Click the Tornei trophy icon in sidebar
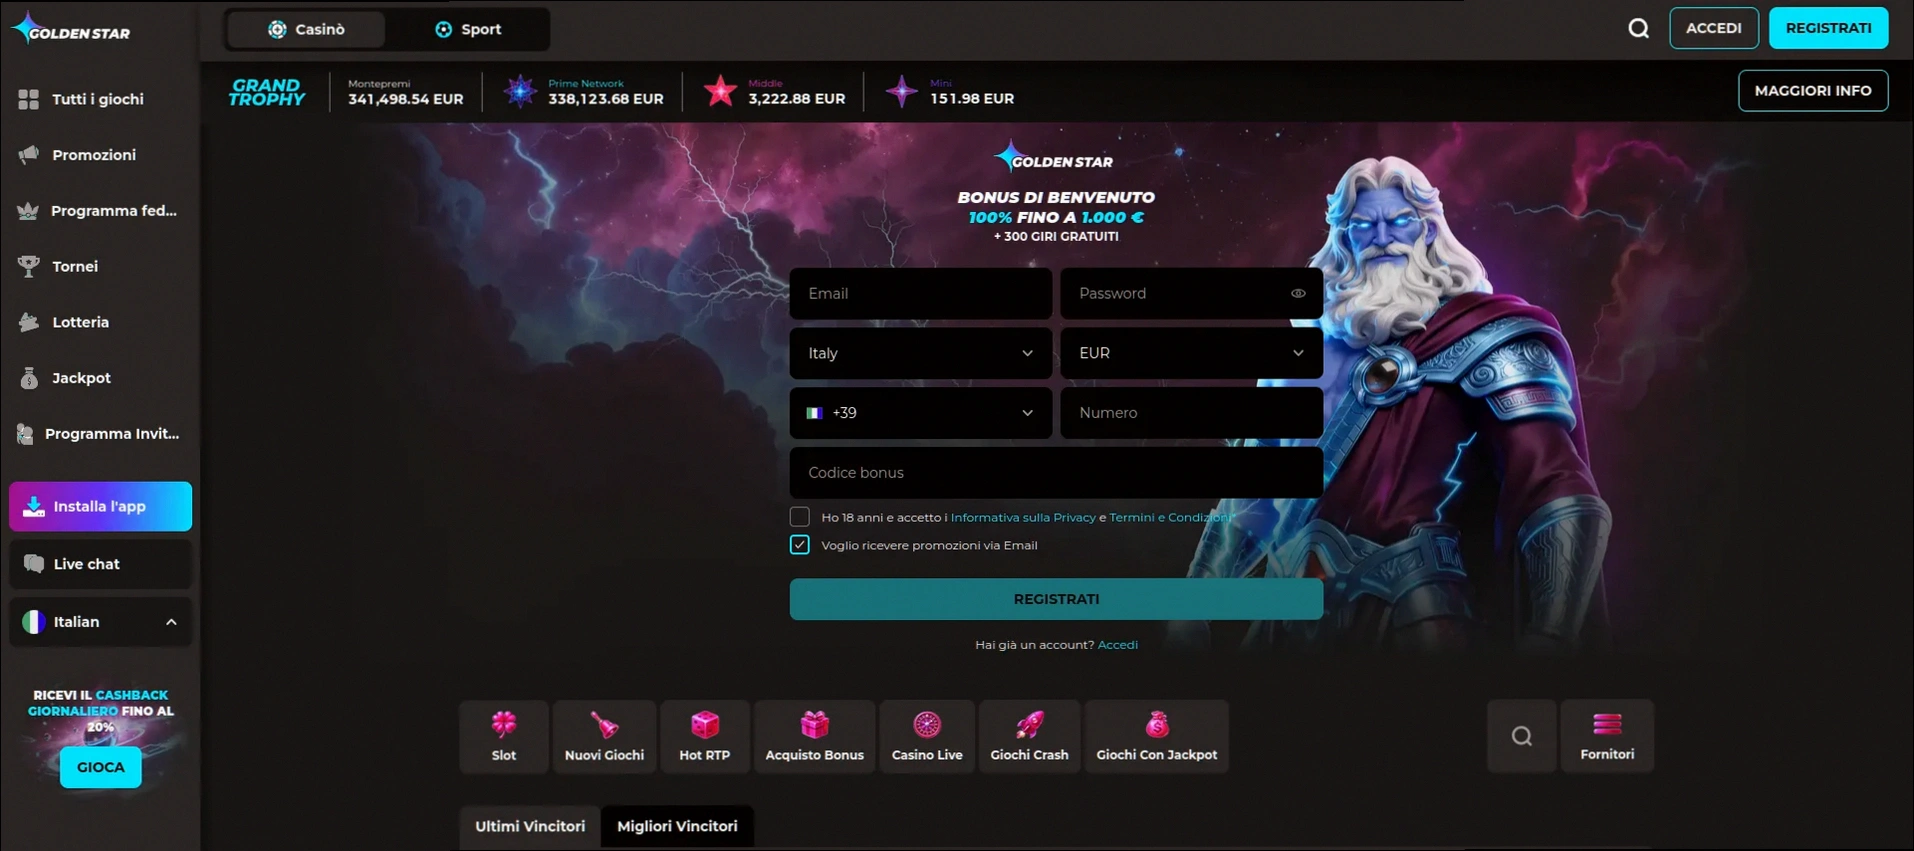 (x=29, y=266)
